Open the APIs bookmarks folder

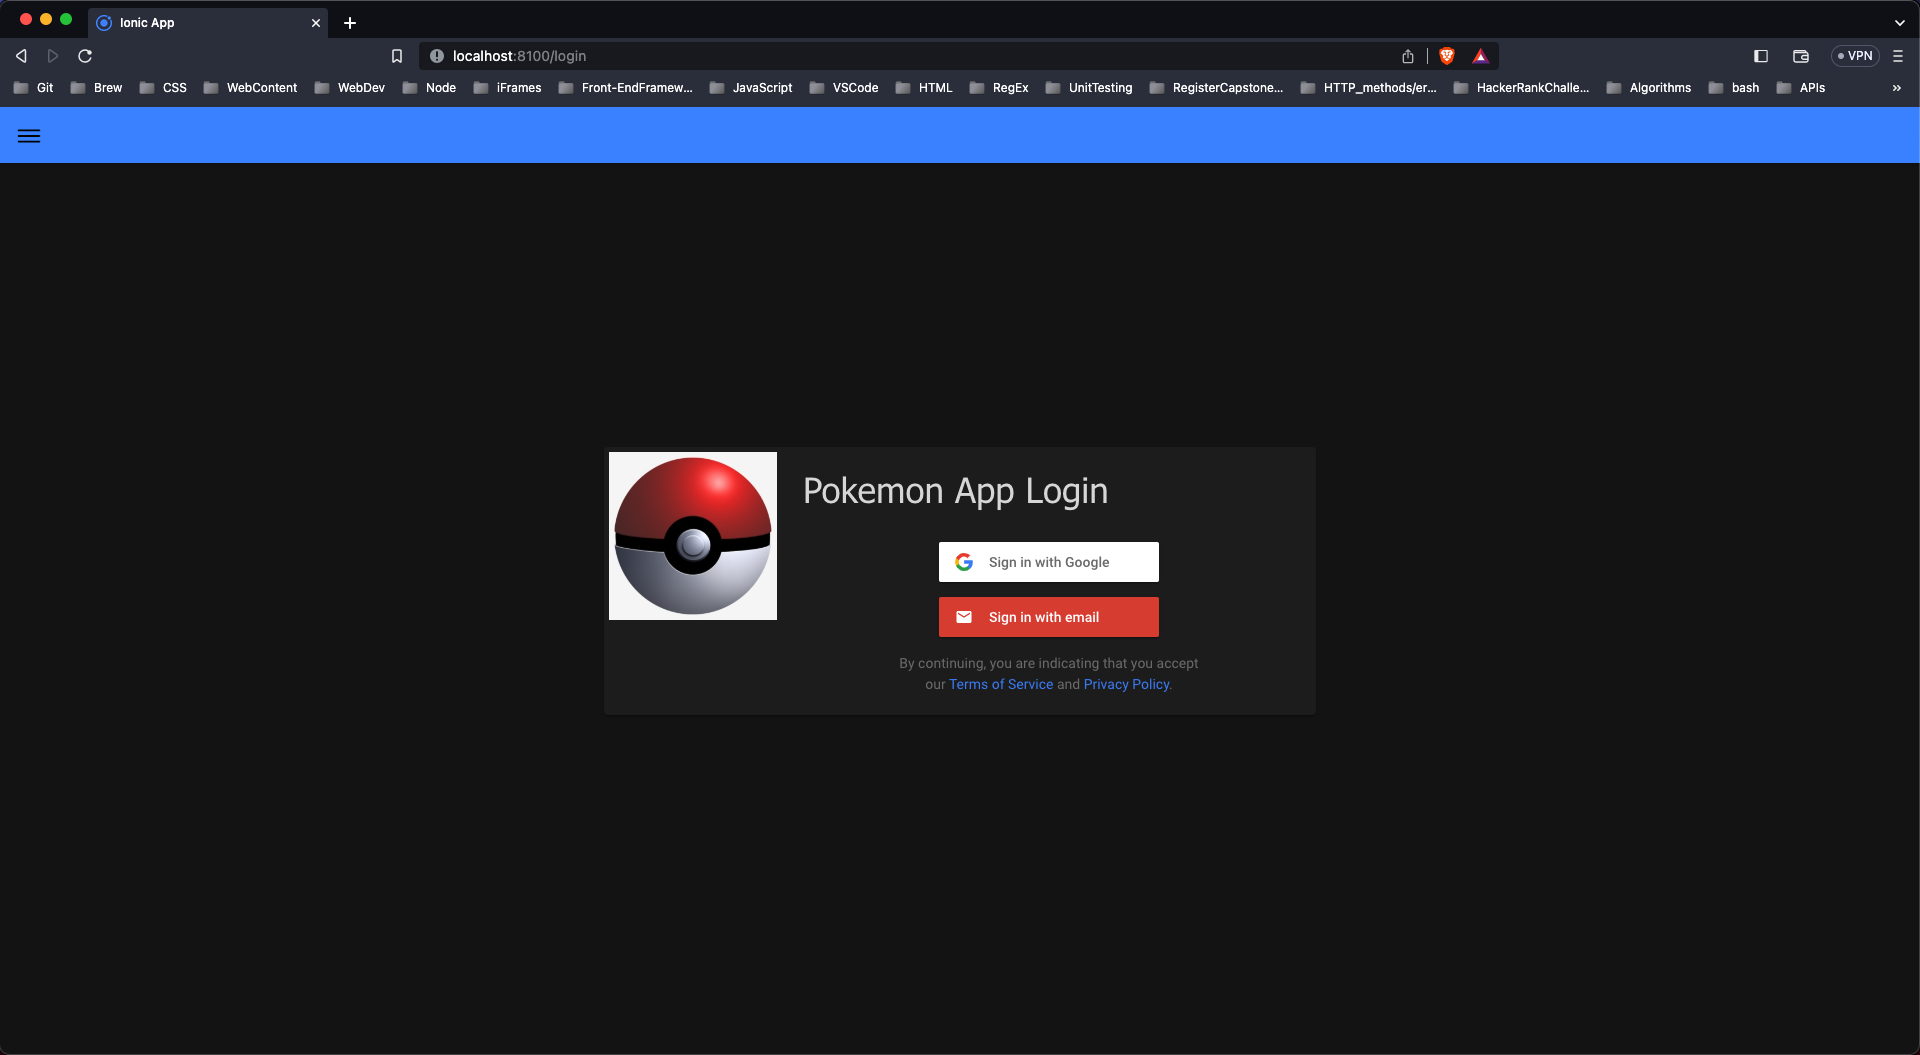1802,88
